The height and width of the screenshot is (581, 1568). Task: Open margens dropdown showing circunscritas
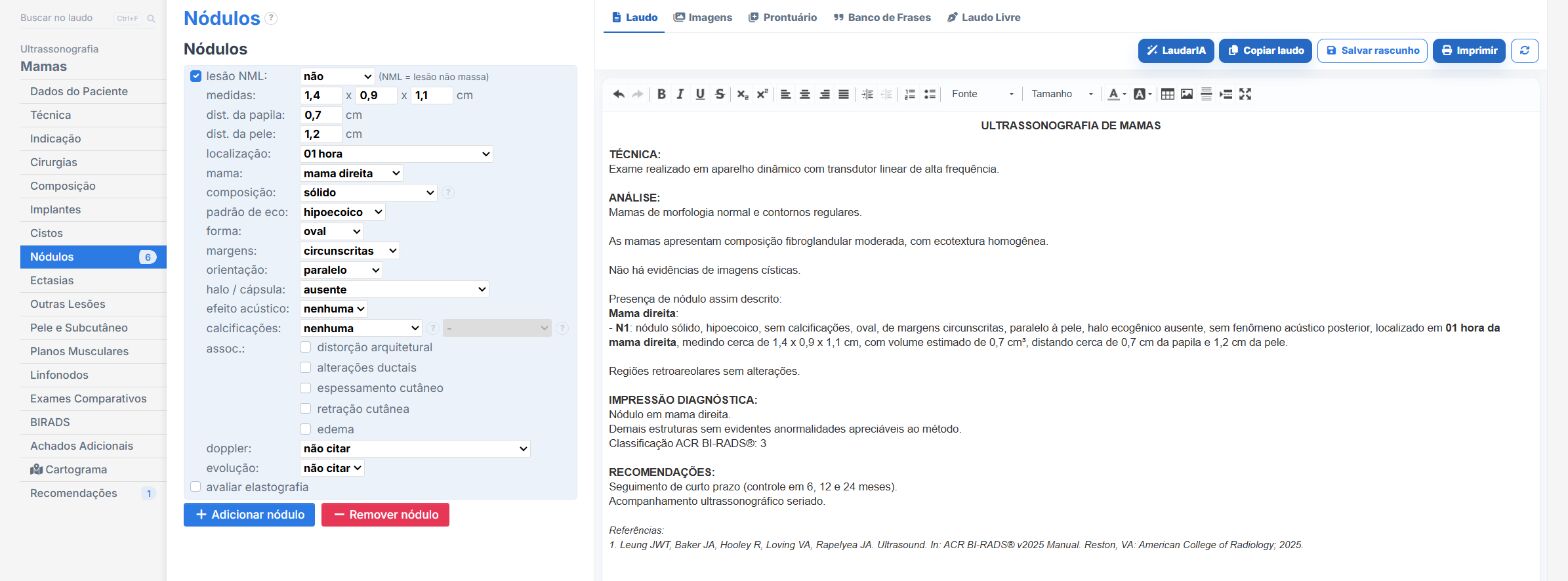[x=349, y=251]
